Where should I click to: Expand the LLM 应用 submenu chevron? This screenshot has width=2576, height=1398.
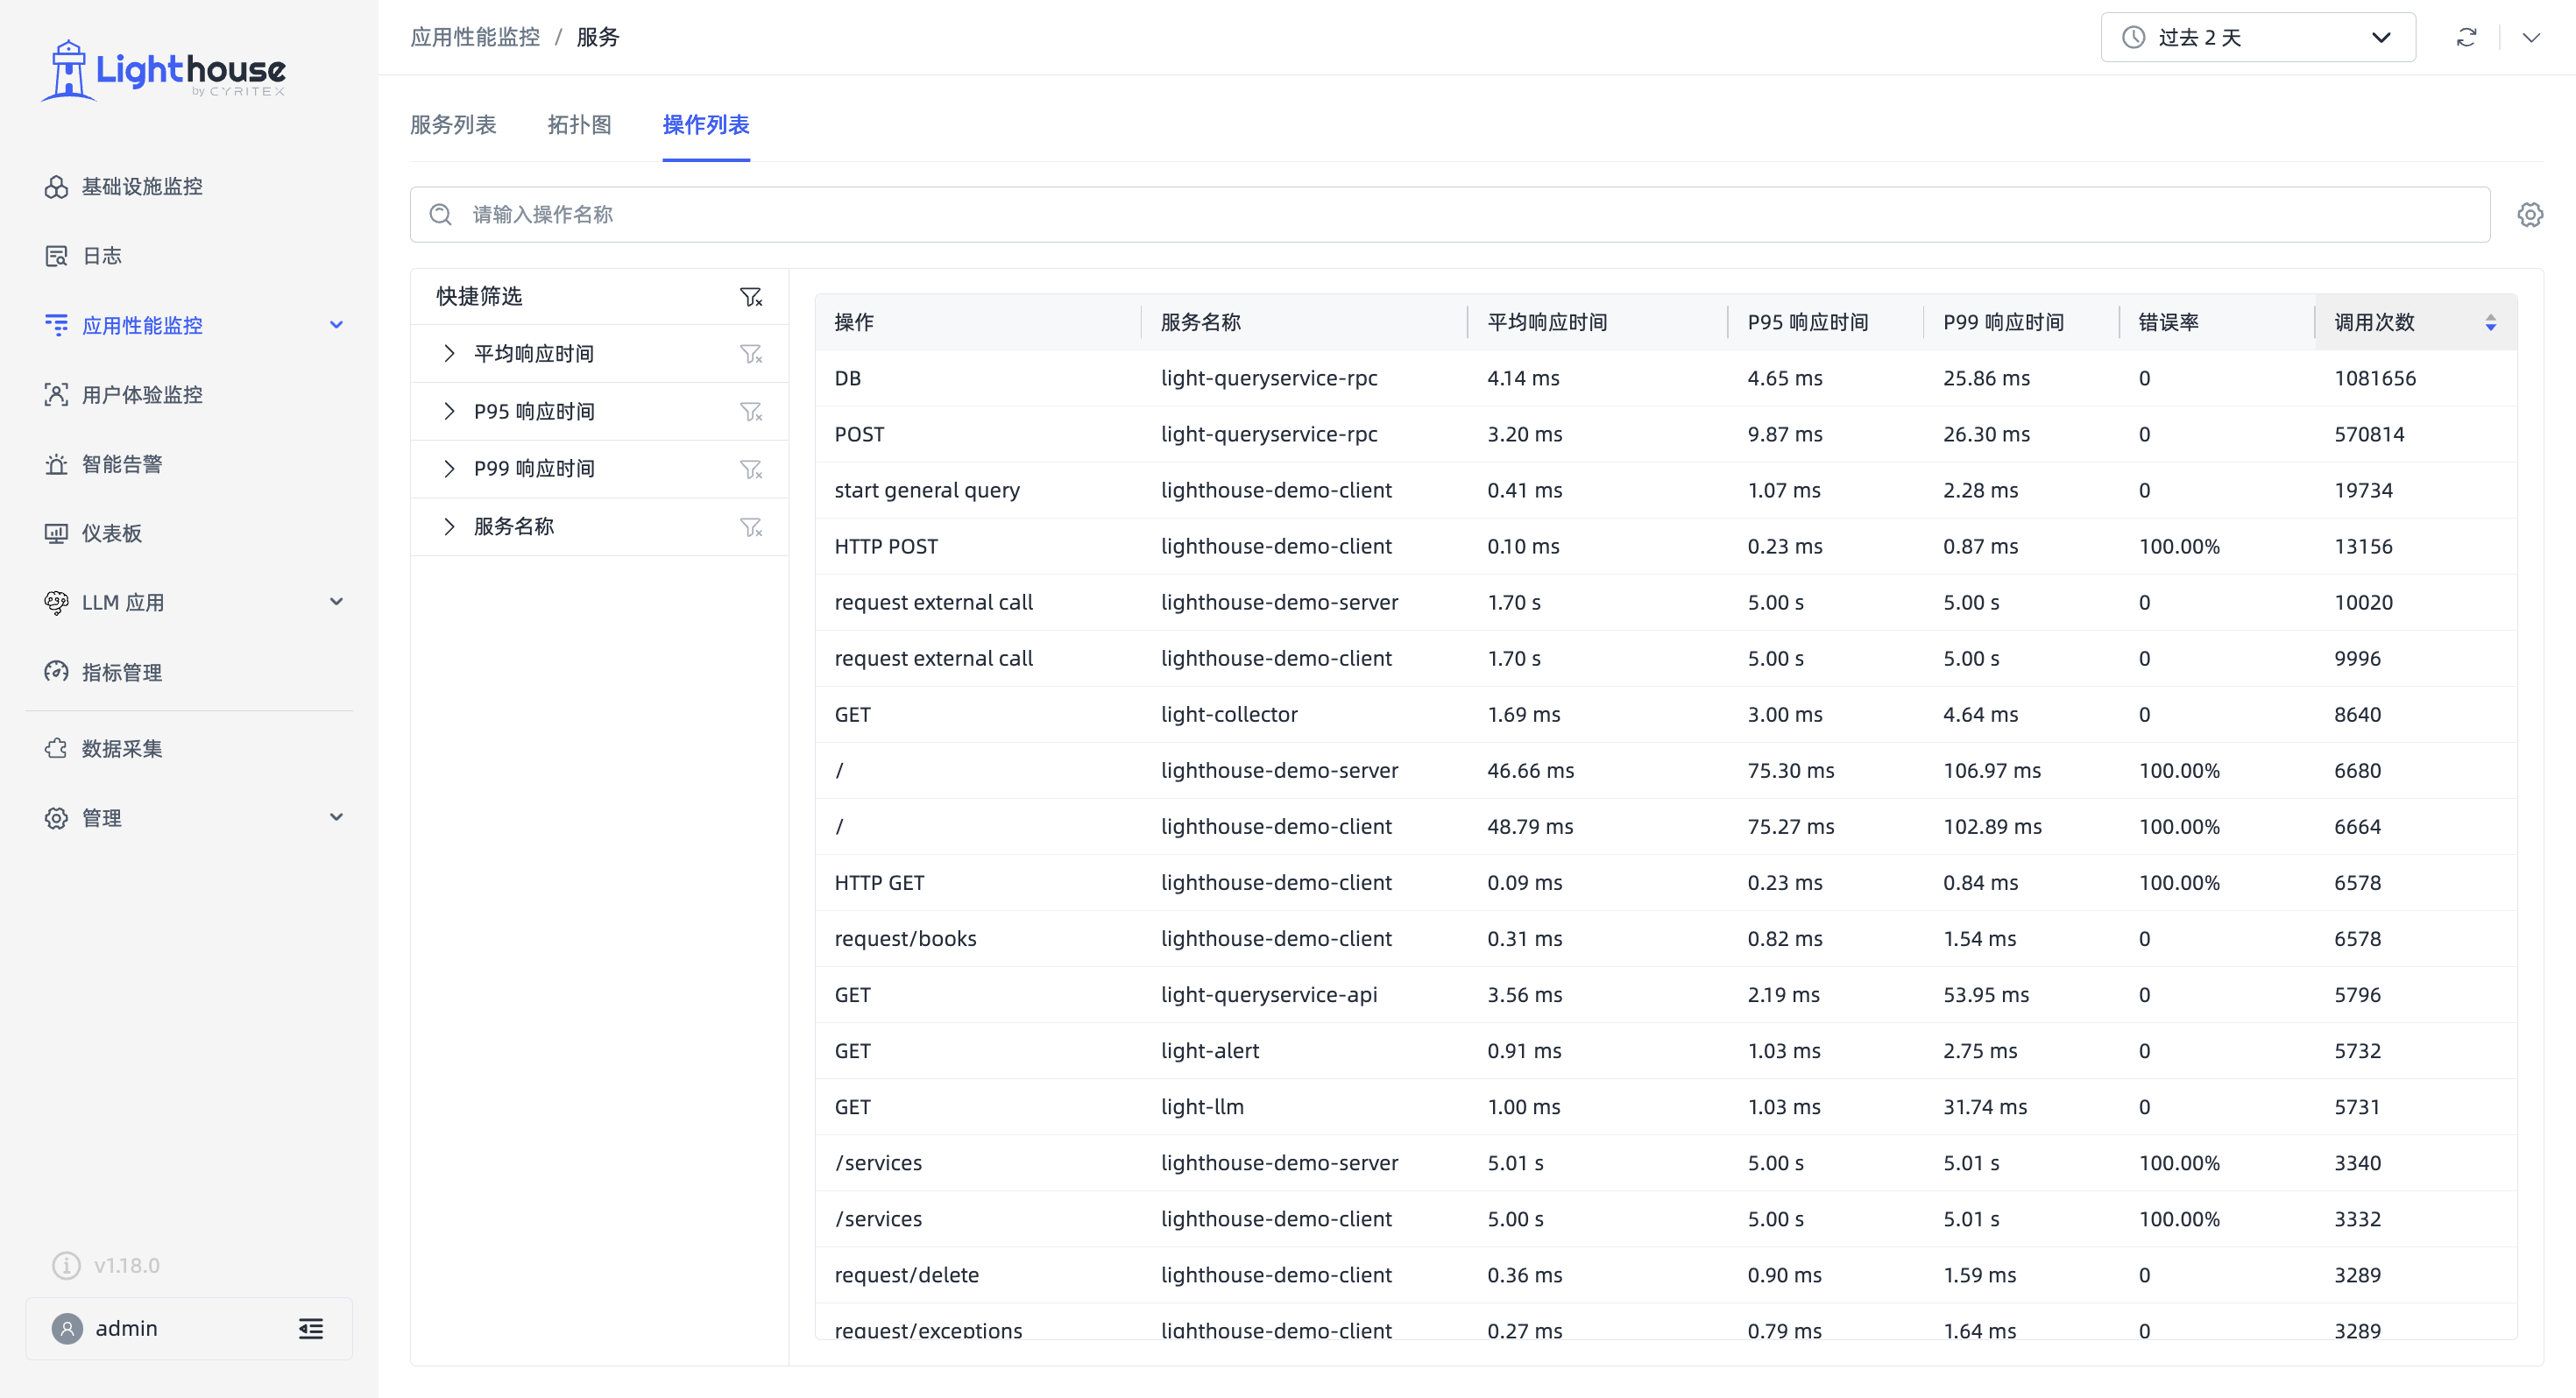point(337,602)
